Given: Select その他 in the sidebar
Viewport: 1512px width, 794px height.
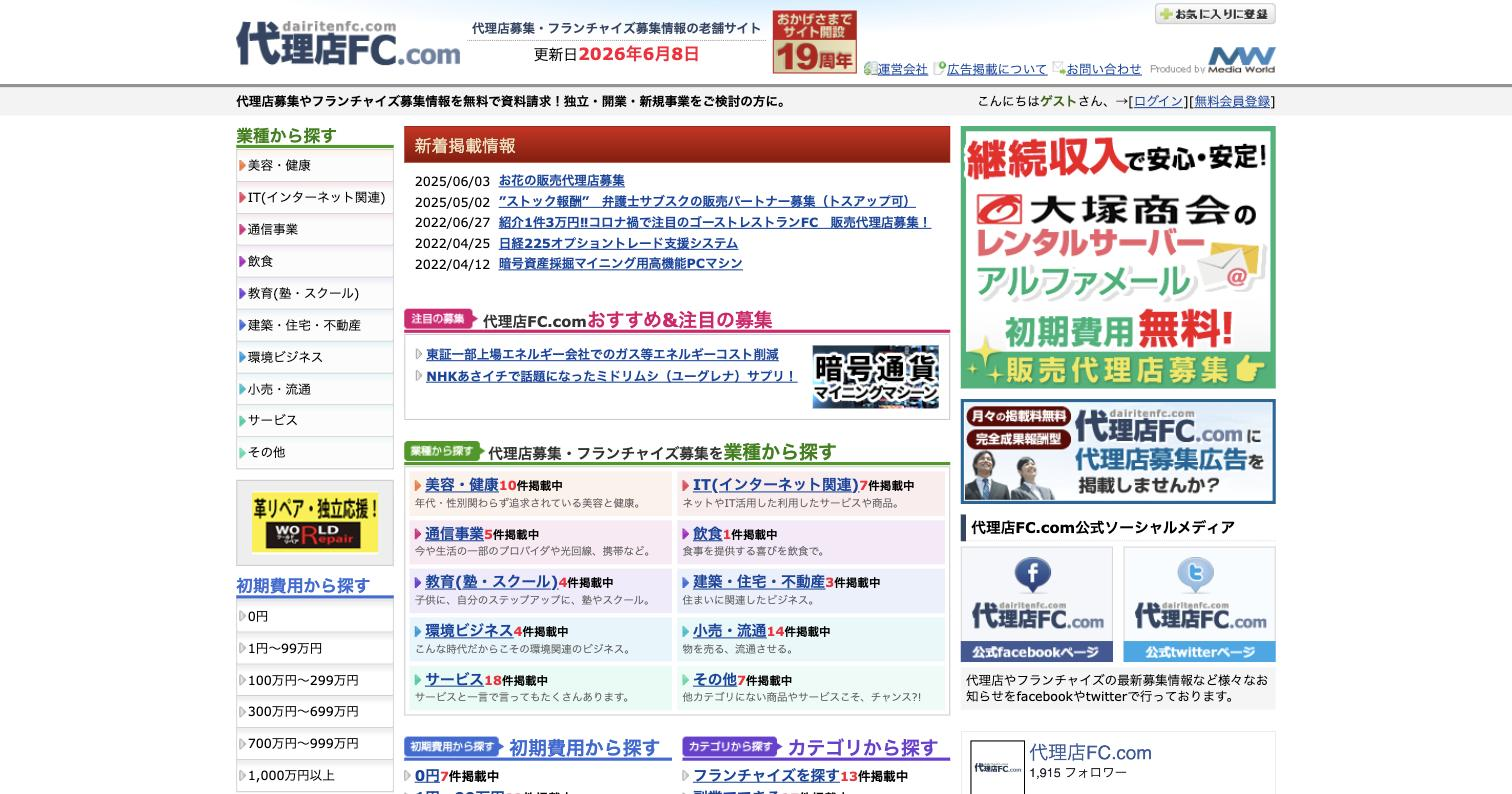Looking at the screenshot, I should (x=315, y=452).
